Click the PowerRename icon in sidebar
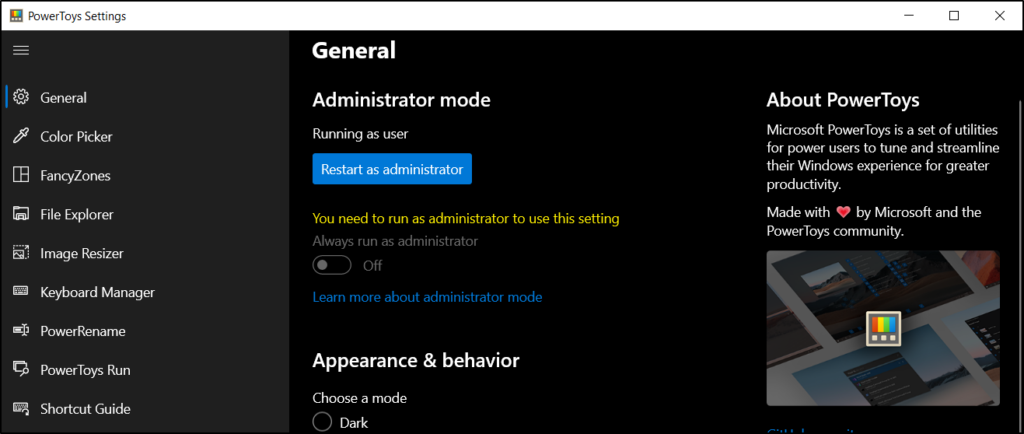The image size is (1024, 434). 20,331
